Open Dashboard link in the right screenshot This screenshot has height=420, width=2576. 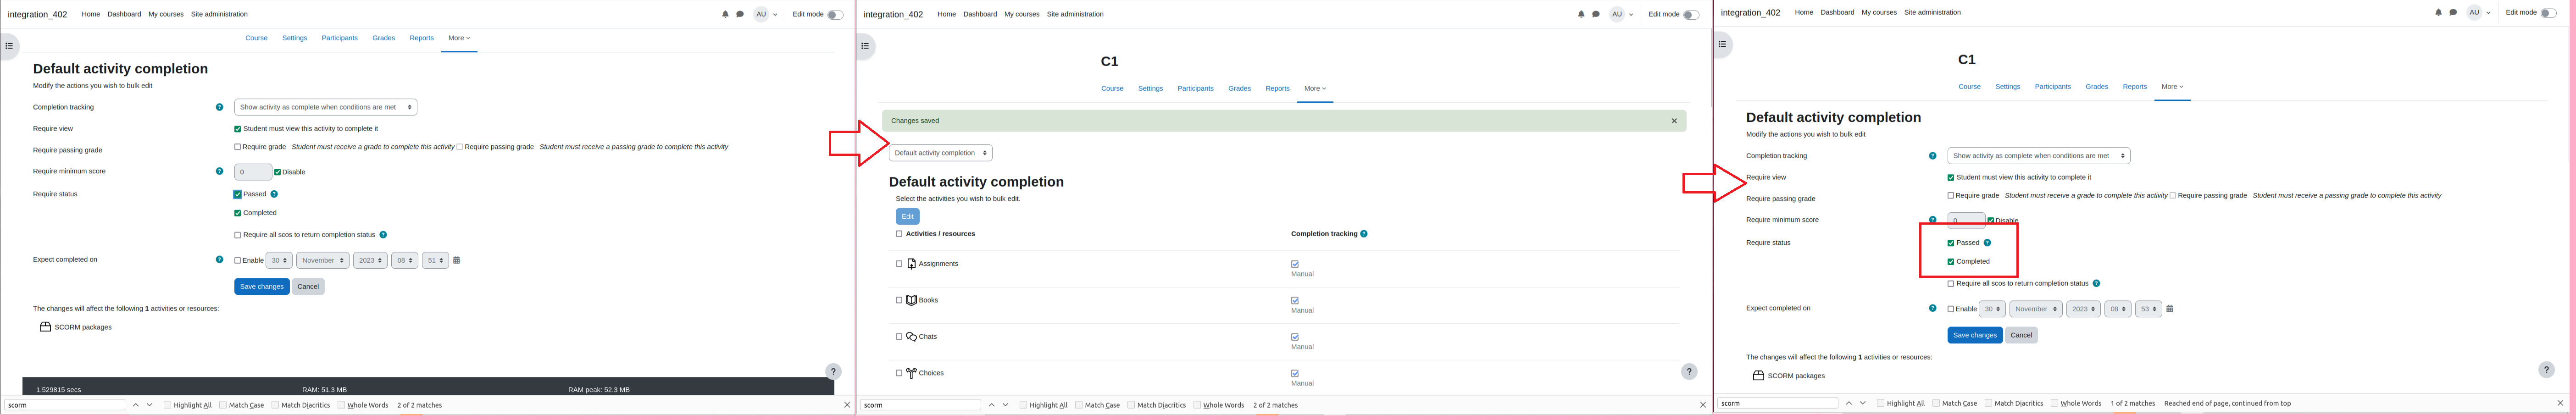coord(1837,12)
